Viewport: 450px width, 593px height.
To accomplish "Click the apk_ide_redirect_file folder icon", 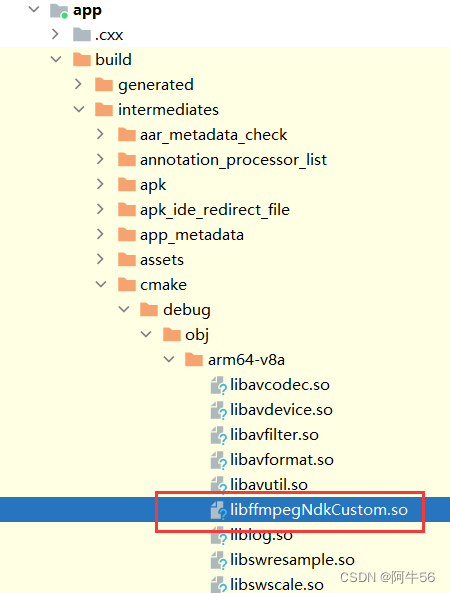I will pos(127,209).
